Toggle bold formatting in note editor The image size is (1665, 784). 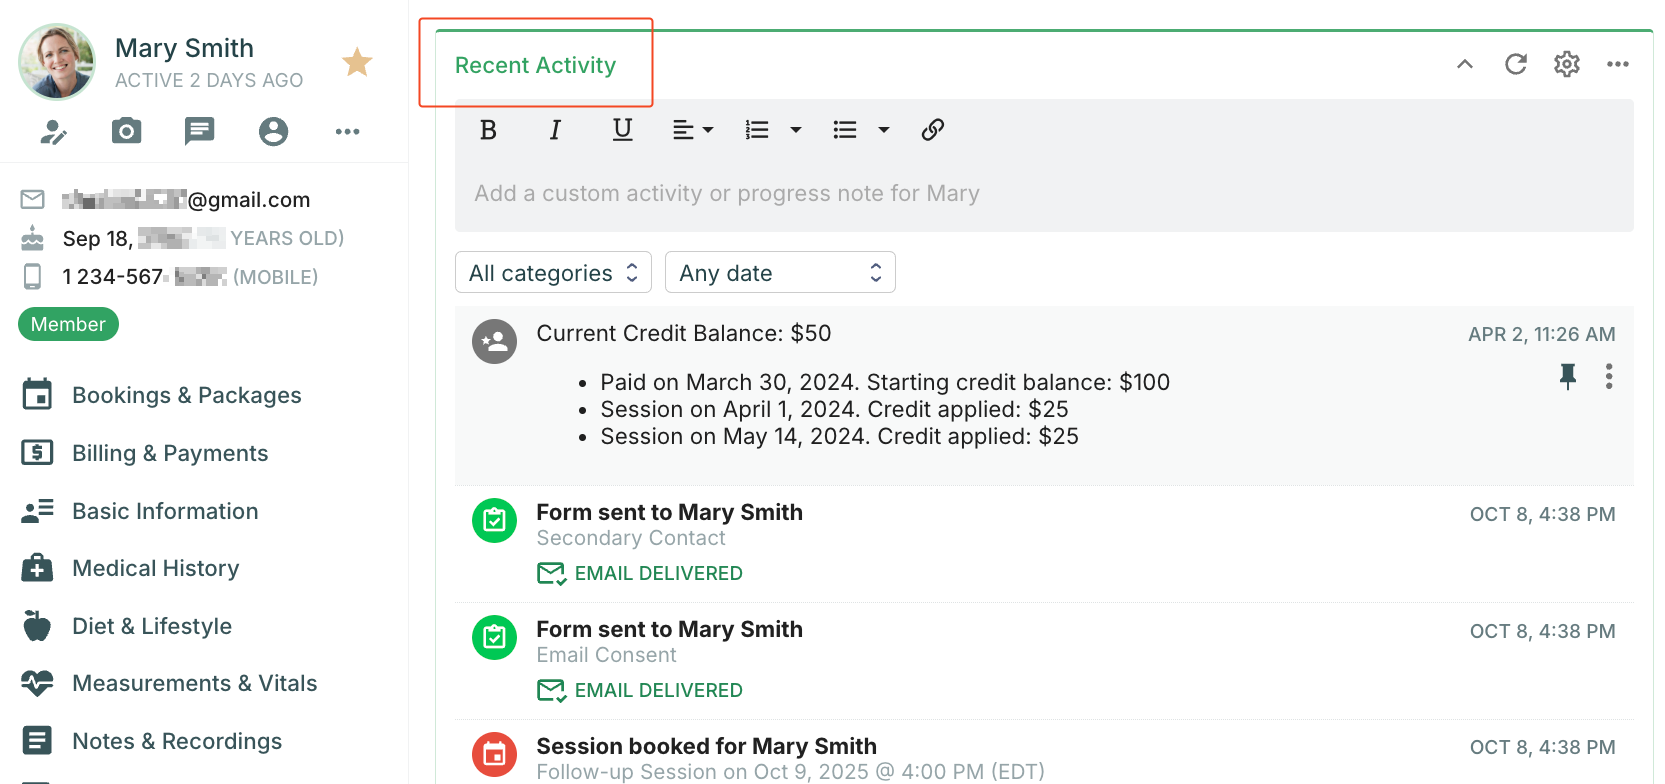coord(488,130)
